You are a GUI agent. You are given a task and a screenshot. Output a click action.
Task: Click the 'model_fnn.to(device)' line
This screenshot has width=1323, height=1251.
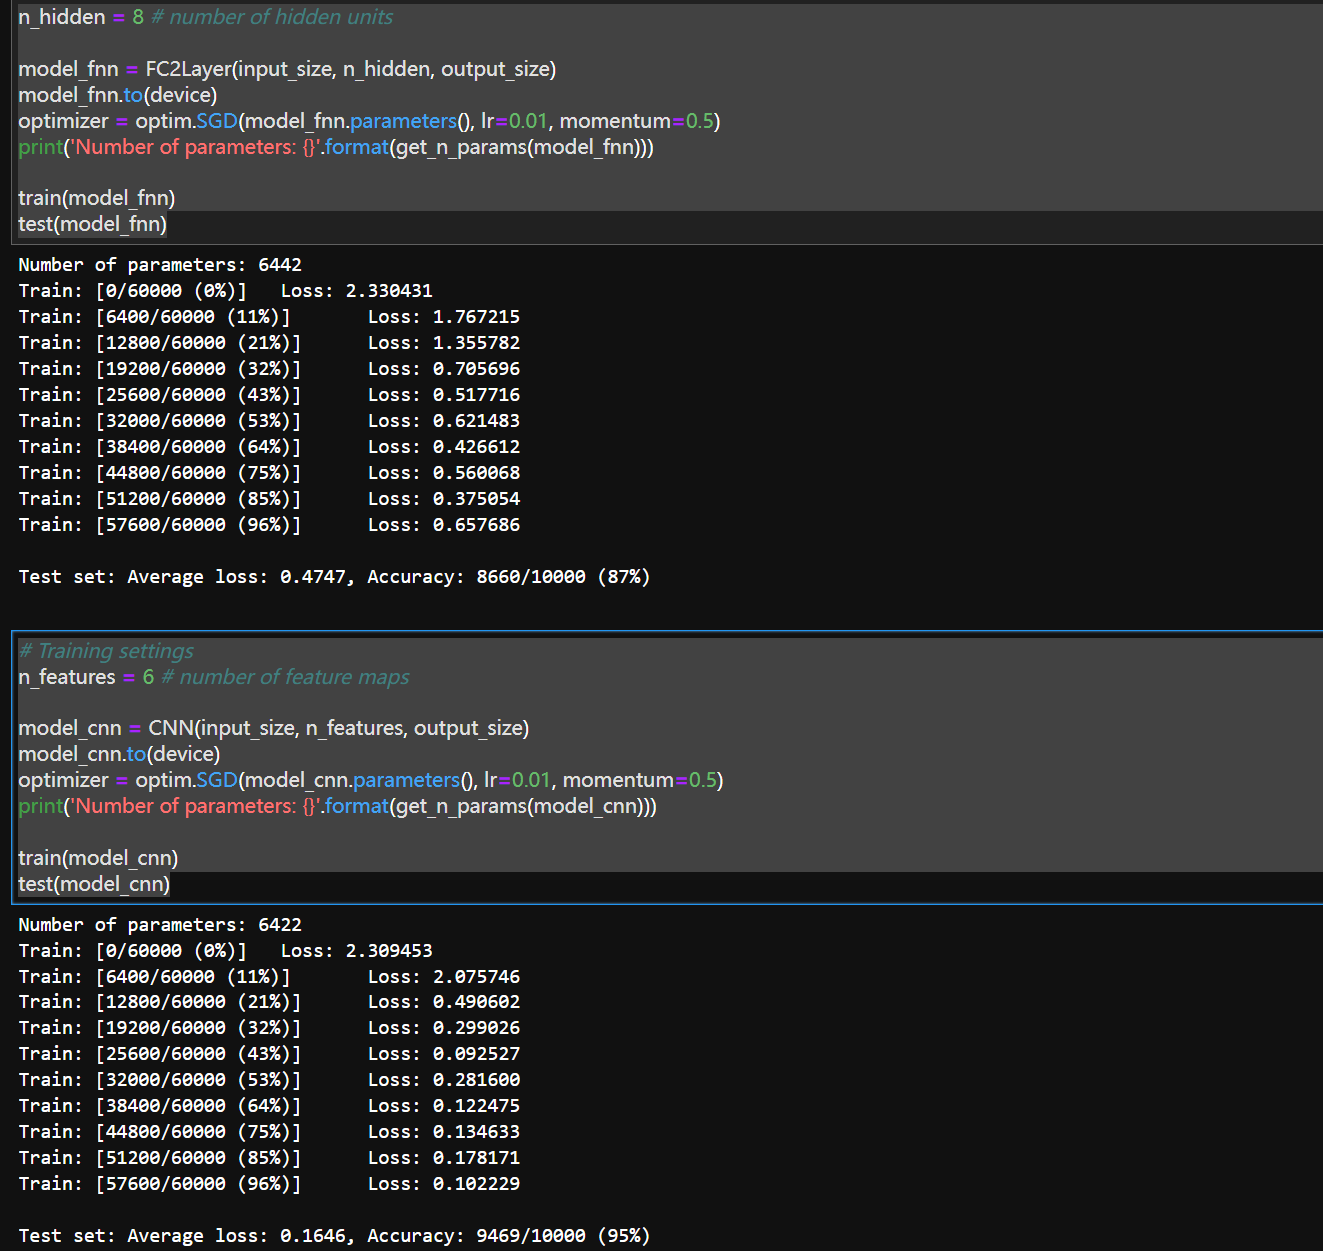pyautogui.click(x=118, y=95)
